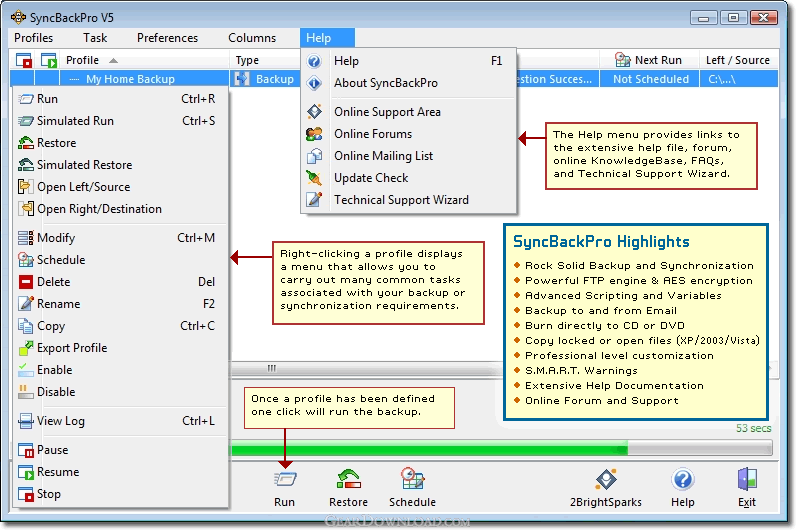Select Disable in the context menu
The height and width of the screenshot is (530, 796).
click(120, 392)
